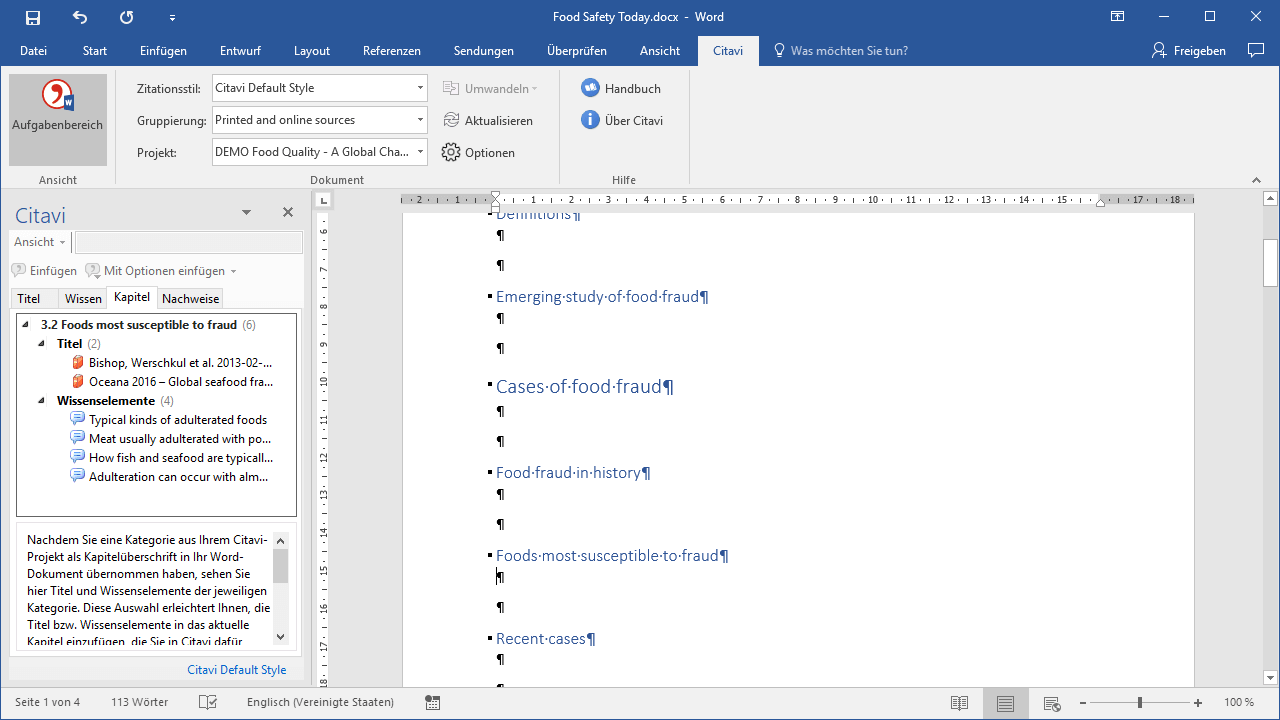
Task: Close the Citavi task pane
Action: coord(288,212)
